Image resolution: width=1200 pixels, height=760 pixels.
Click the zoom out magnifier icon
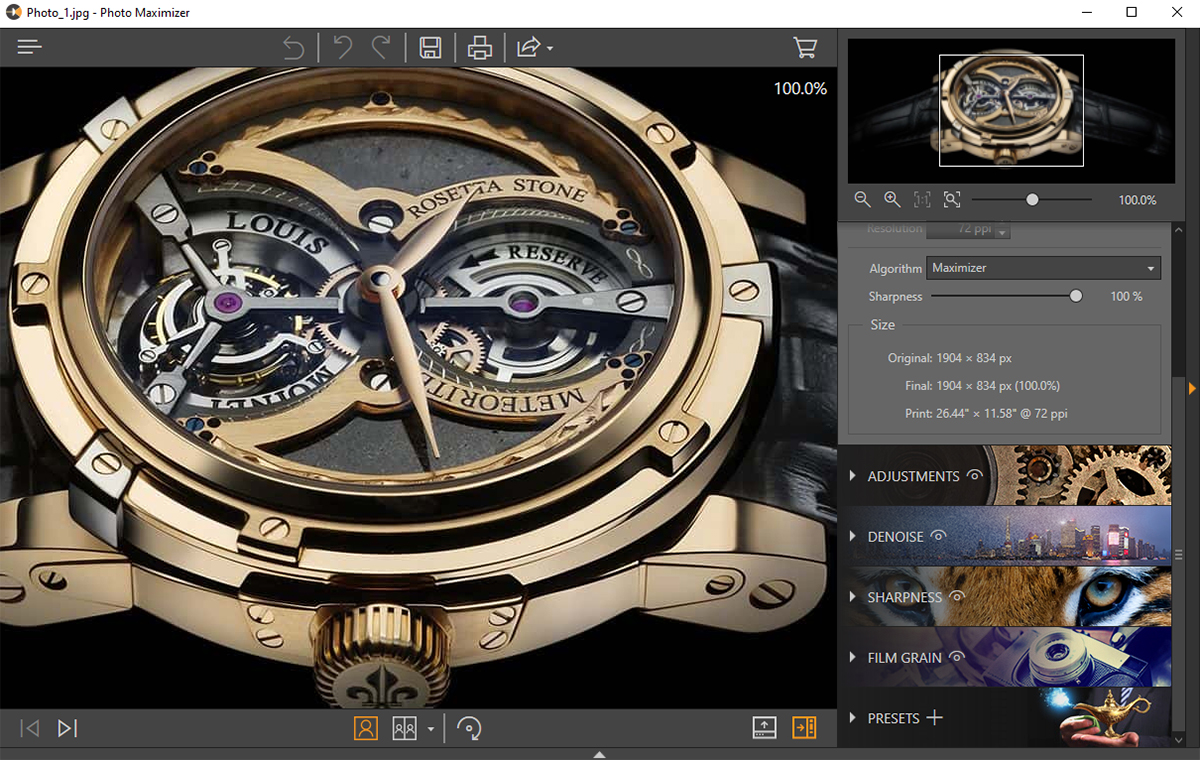(862, 200)
